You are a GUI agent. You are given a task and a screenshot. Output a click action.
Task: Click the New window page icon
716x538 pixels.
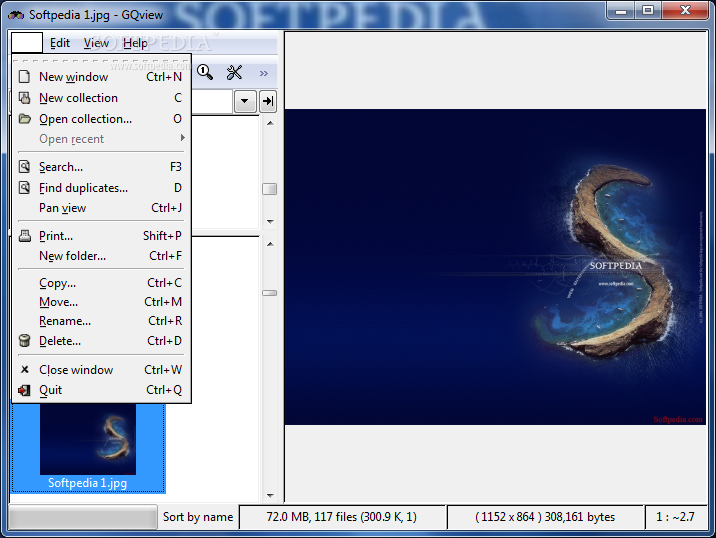(25, 77)
